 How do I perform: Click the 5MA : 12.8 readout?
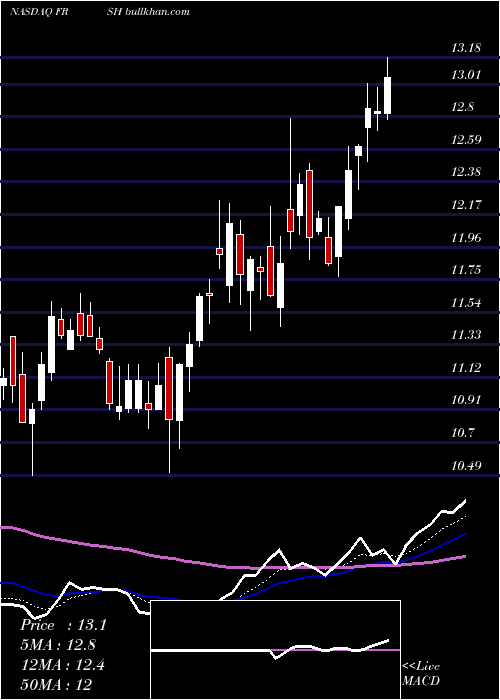pos(58,645)
